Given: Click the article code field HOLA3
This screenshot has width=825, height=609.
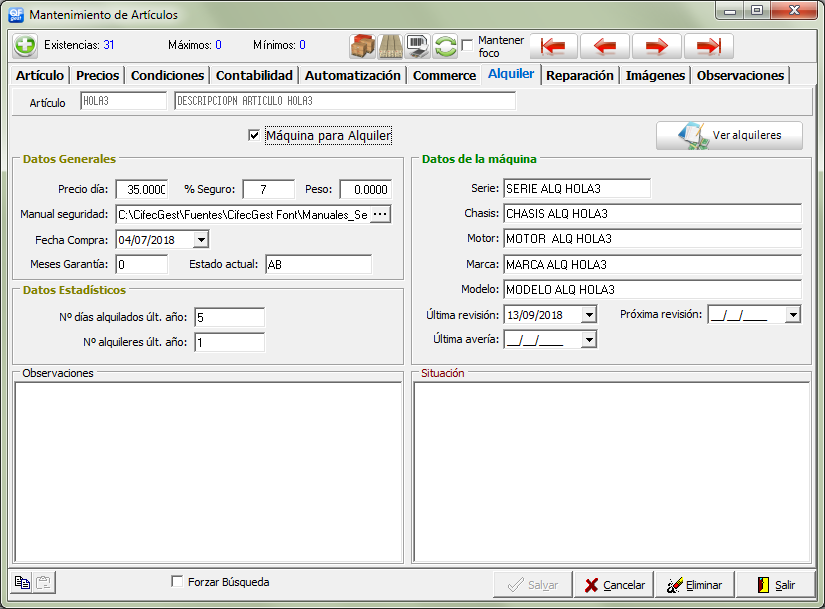Looking at the screenshot, I should click(123, 101).
